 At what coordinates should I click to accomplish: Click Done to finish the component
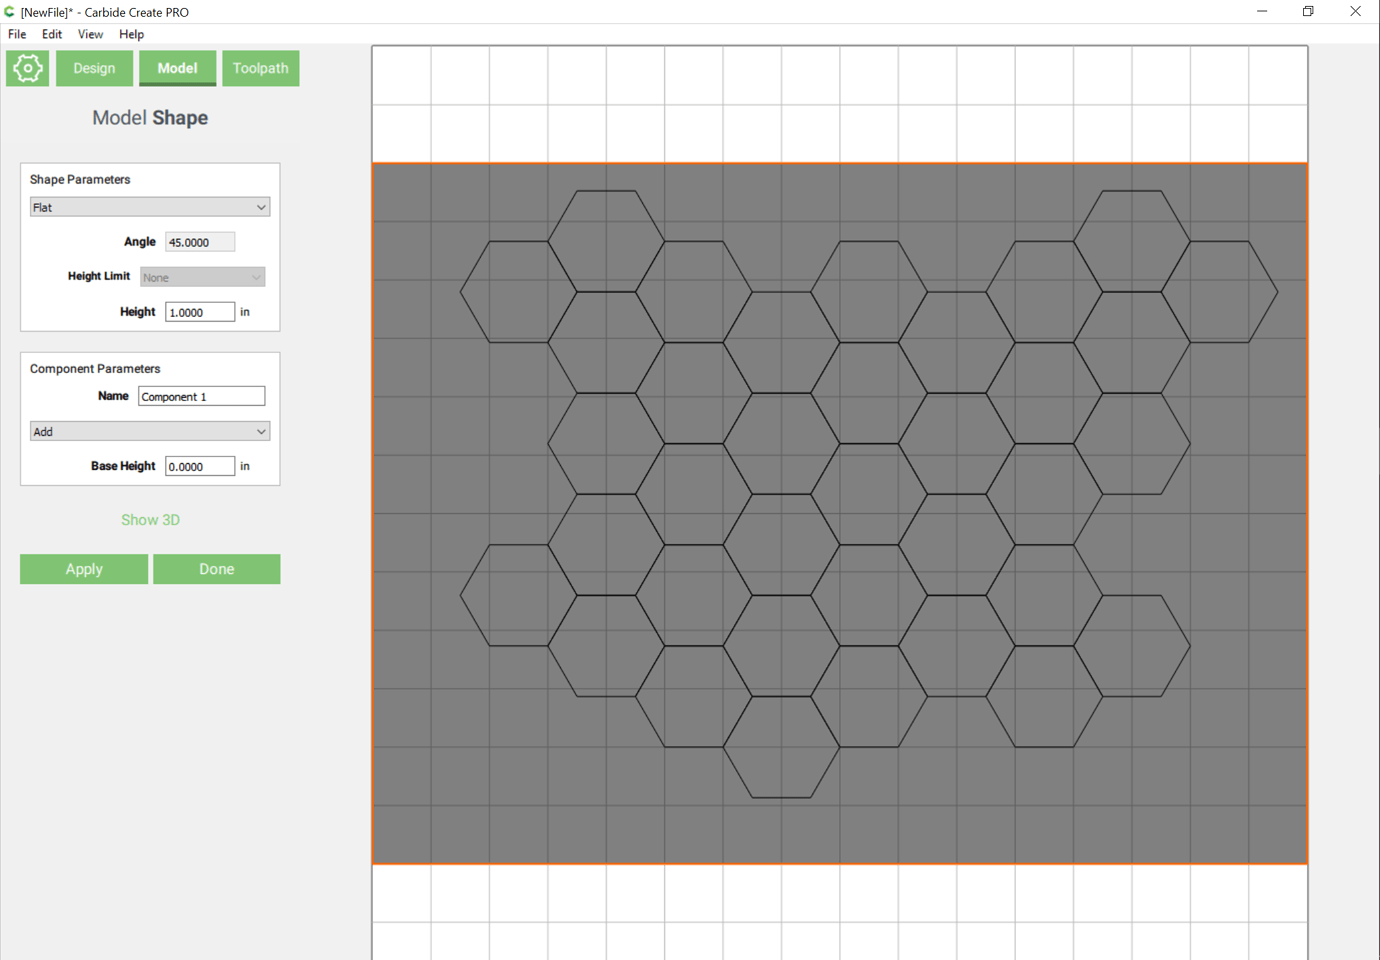point(216,568)
